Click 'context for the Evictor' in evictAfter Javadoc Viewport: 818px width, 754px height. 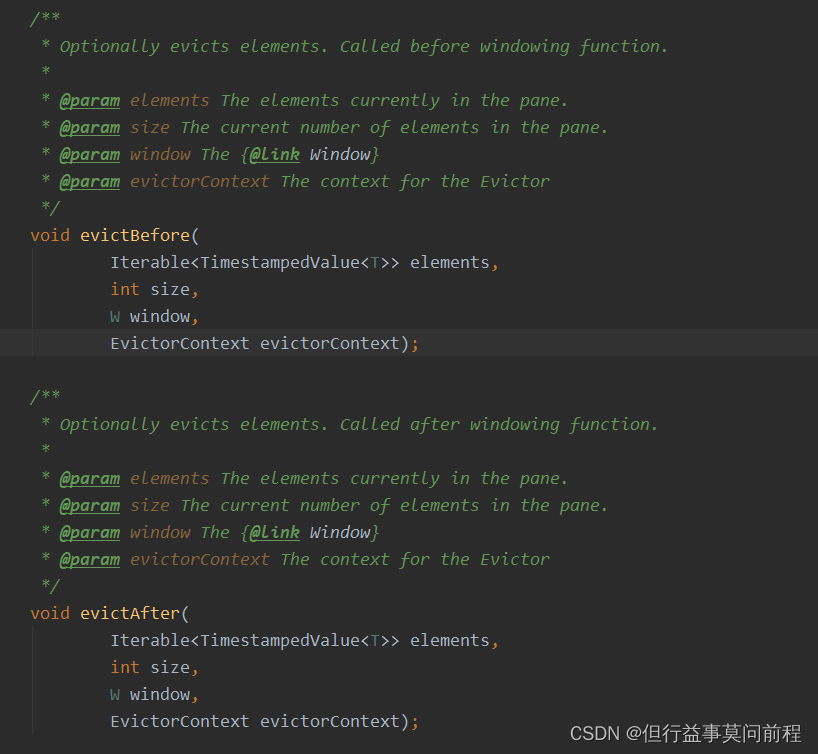[435, 560]
